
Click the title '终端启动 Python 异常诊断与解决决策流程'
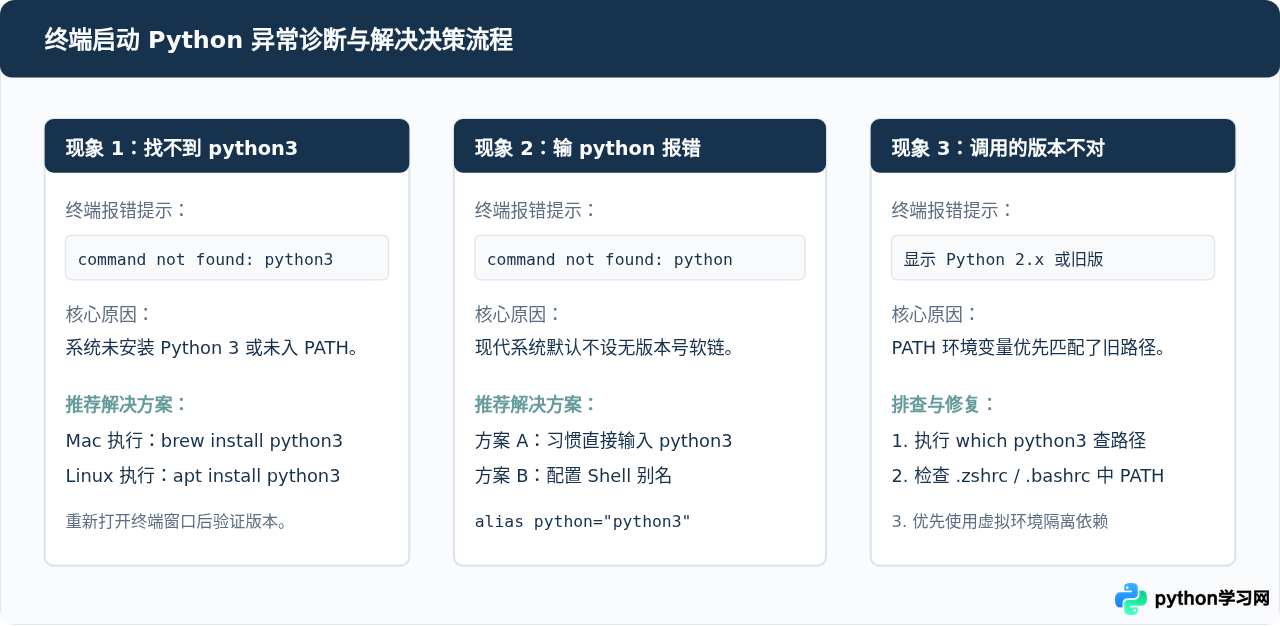[x=279, y=40]
